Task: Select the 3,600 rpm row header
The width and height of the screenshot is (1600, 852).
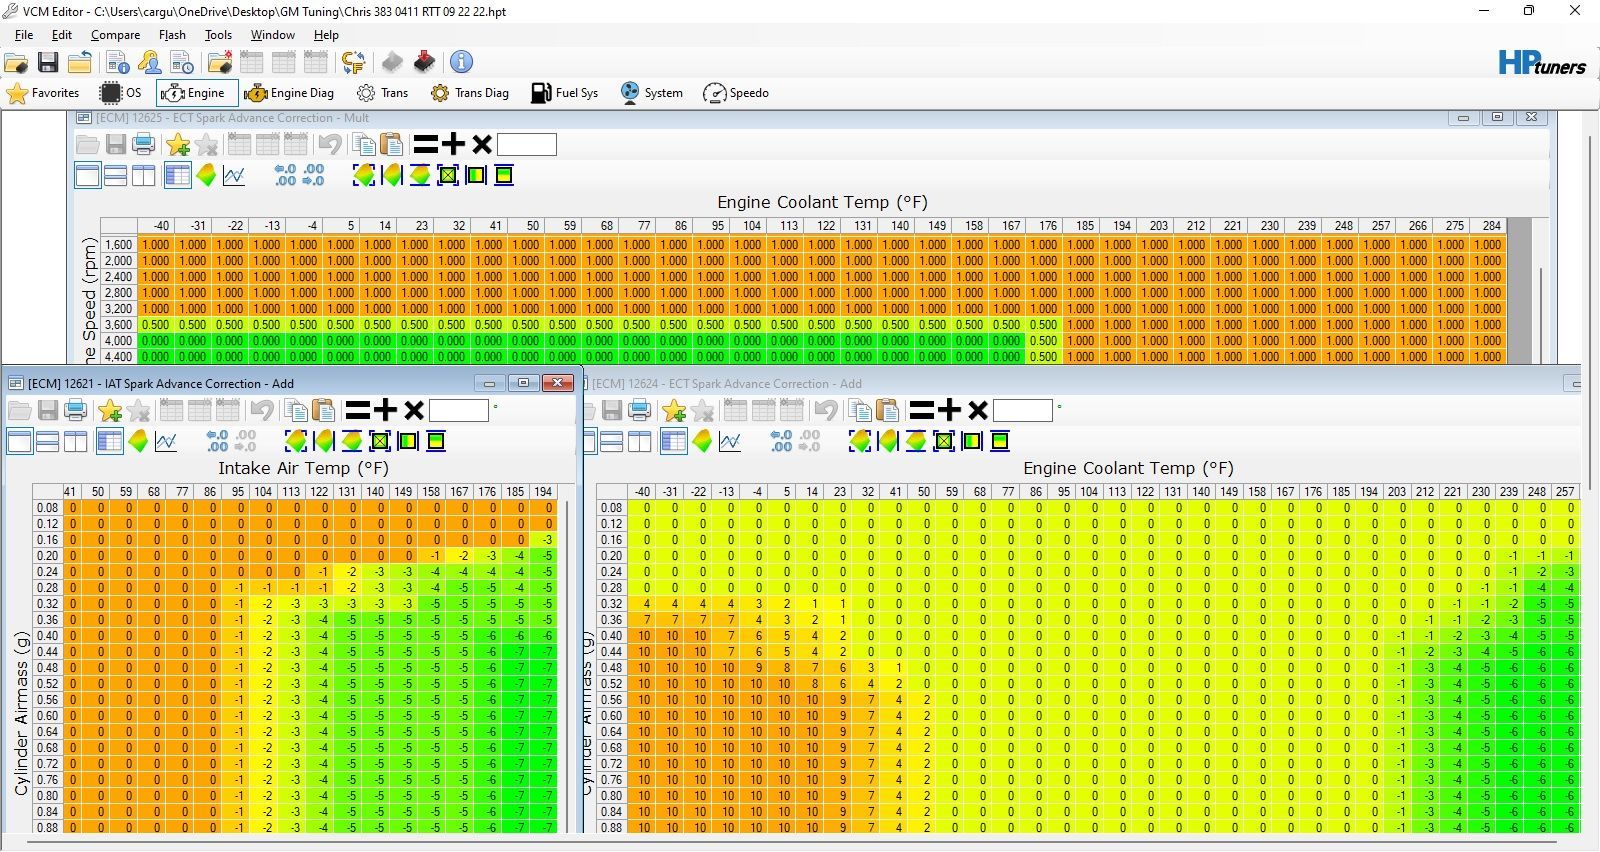Action: [118, 325]
